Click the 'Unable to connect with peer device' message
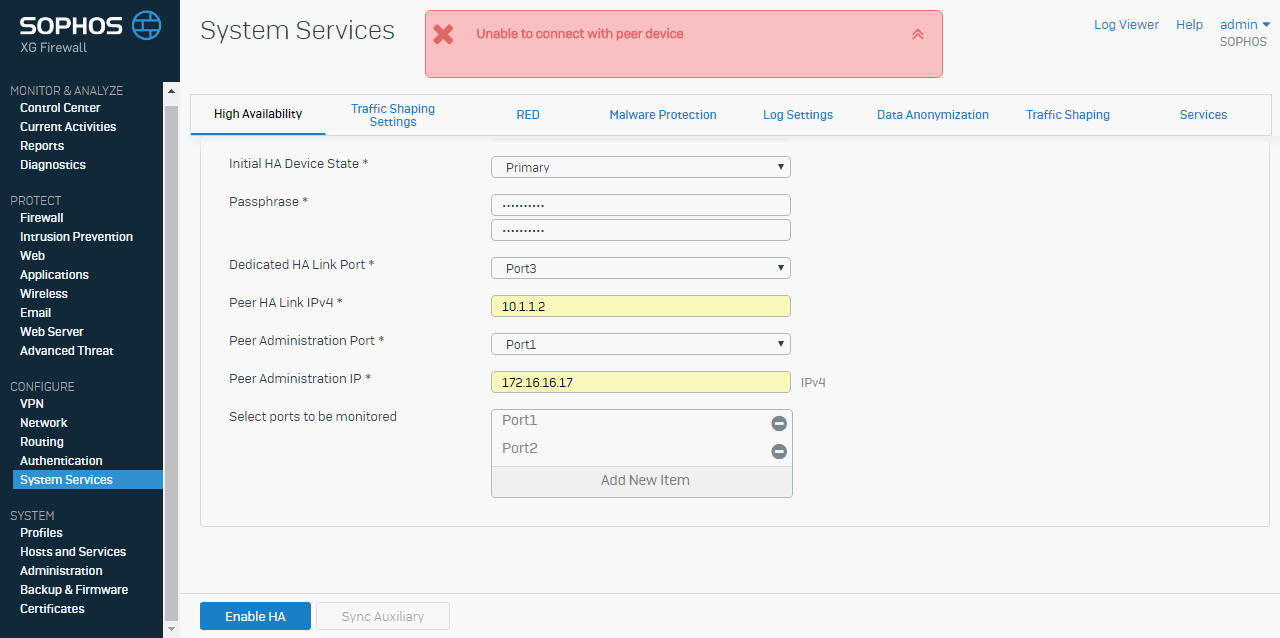This screenshot has width=1280, height=638. click(580, 34)
